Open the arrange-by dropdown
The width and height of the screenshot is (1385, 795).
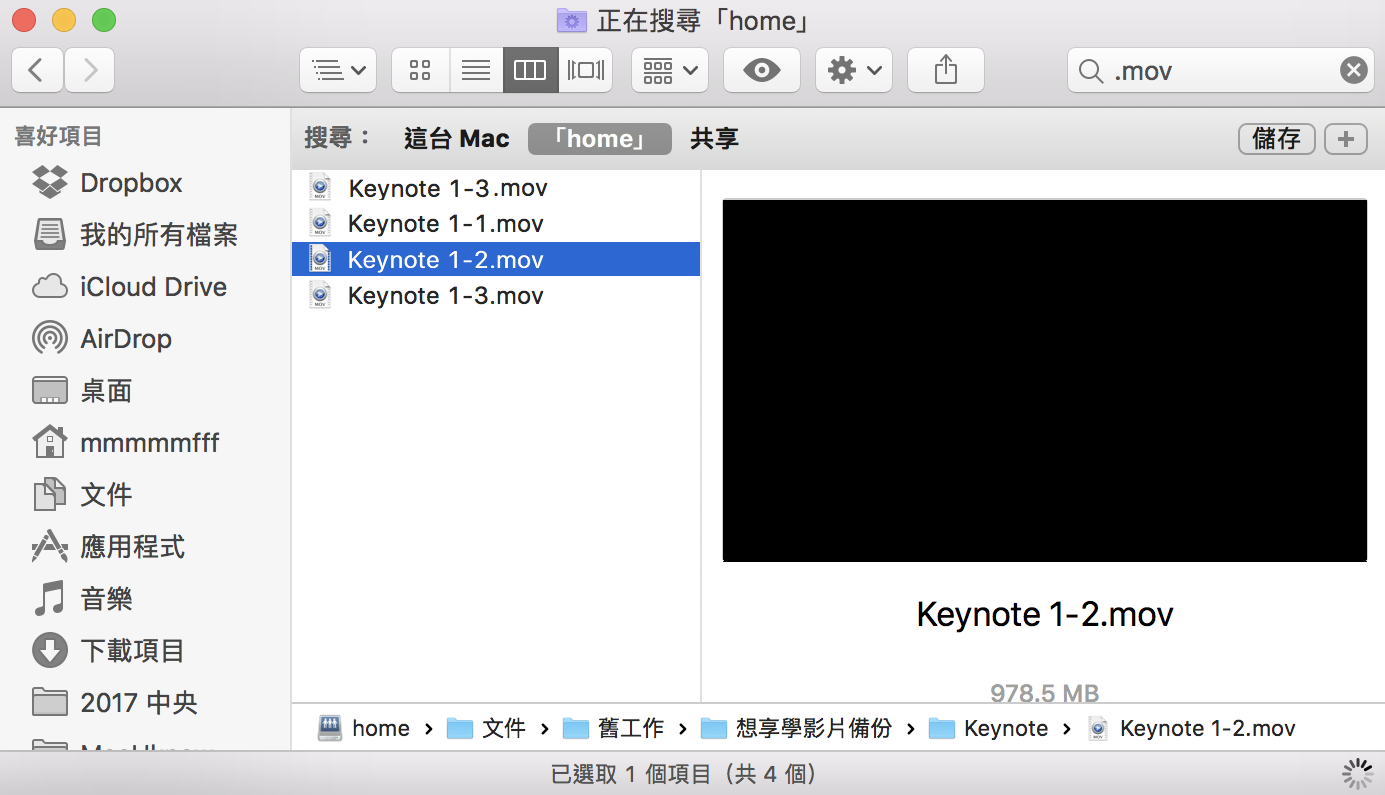(669, 70)
